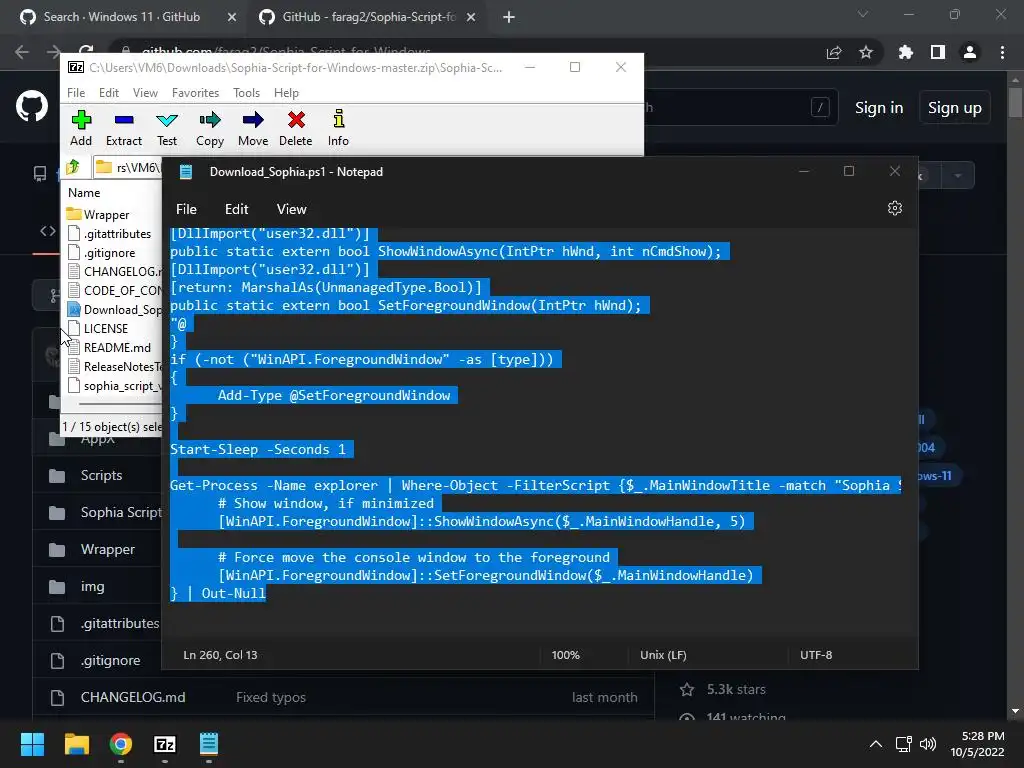This screenshot has height=768, width=1024.
Task: Open File Explorer from the taskbar
Action: click(76, 744)
